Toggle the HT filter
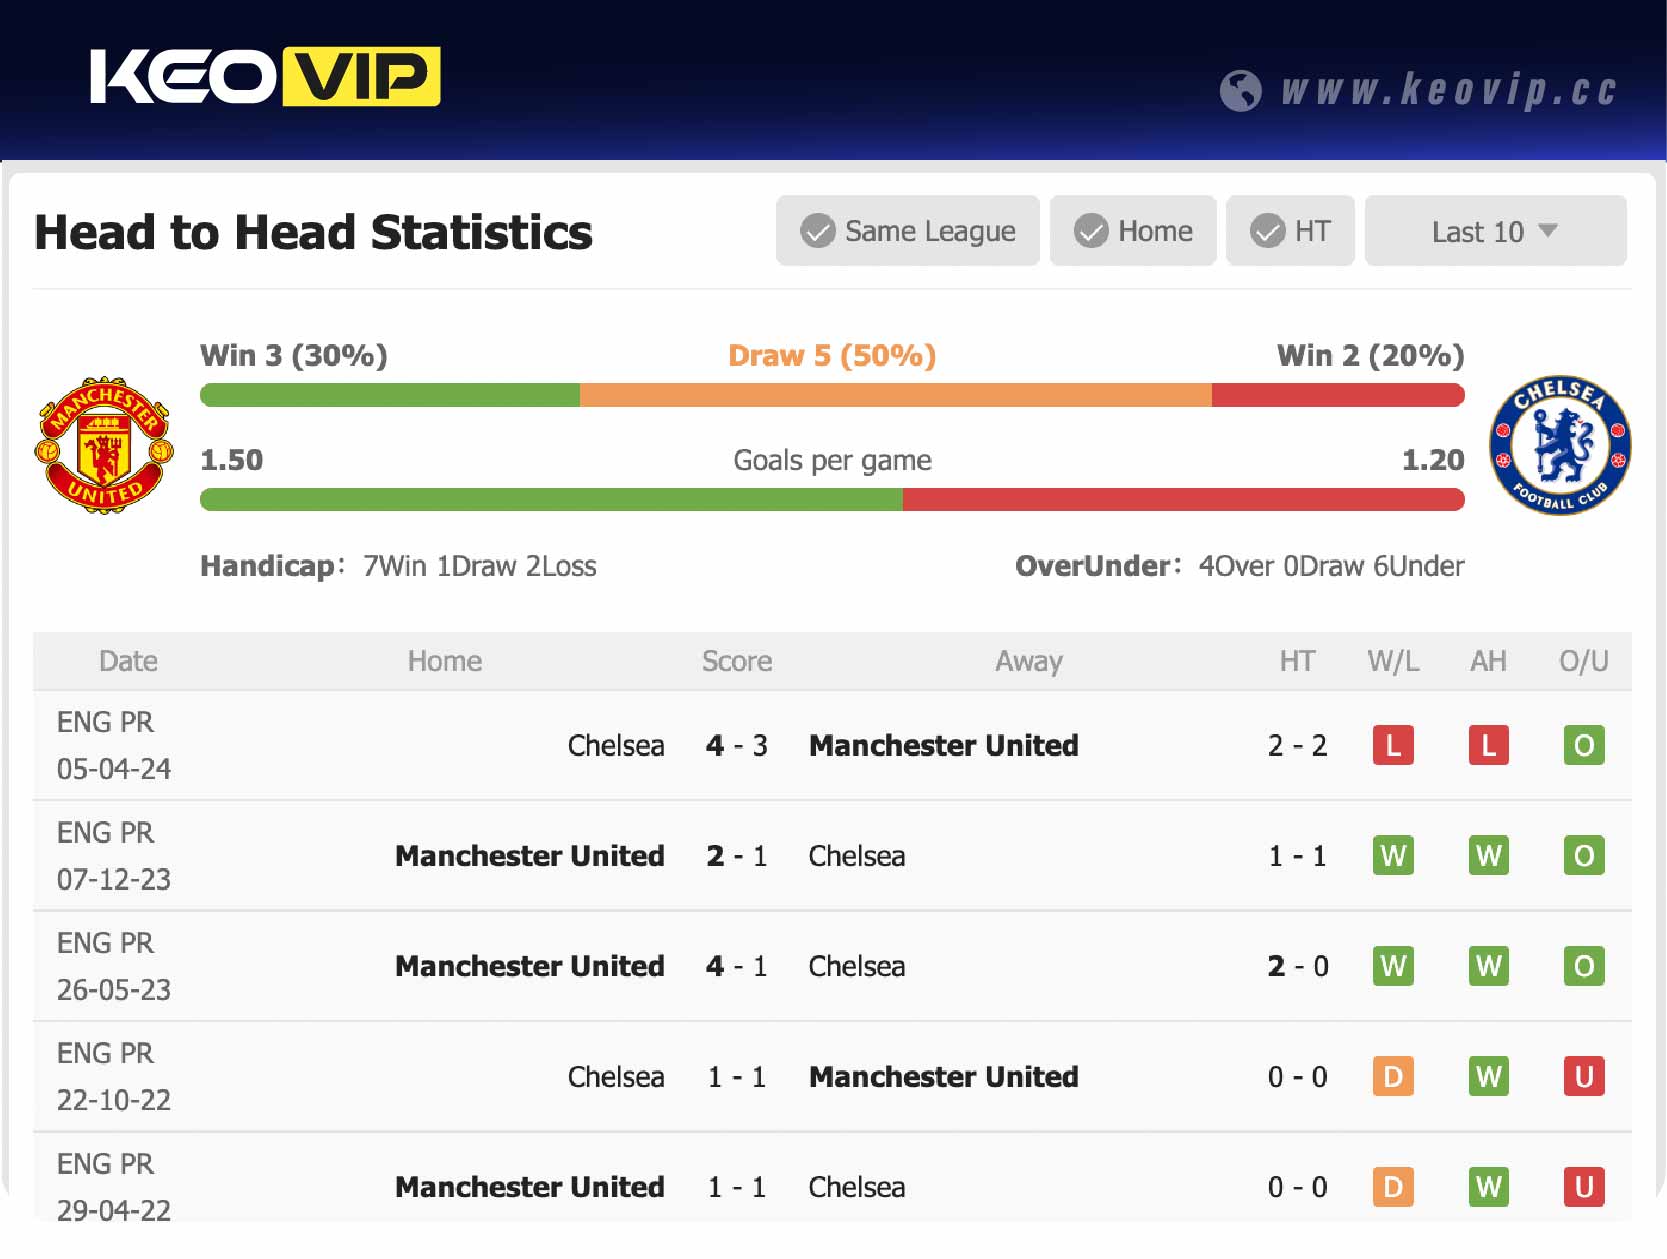Image resolution: width=1667 pixels, height=1259 pixels. click(x=1290, y=231)
